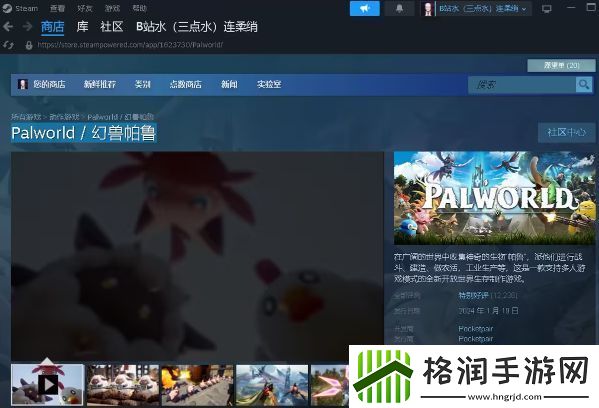Screen dimensions: 599x408
Task: Open the 好友 menu
Action: coord(84,8)
